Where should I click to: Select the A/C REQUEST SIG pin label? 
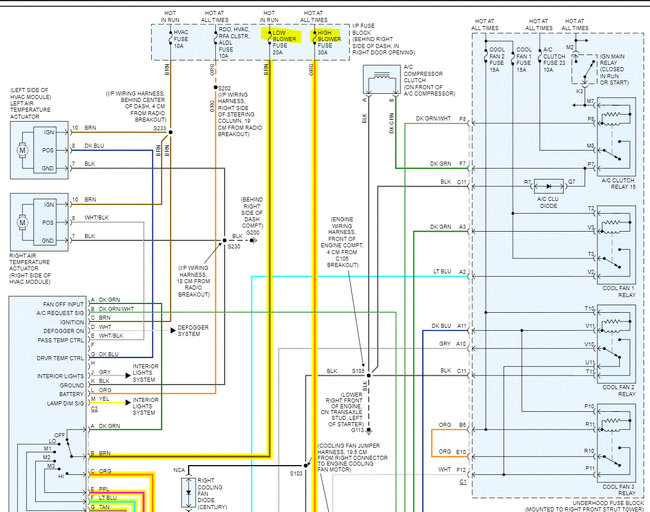[61, 313]
